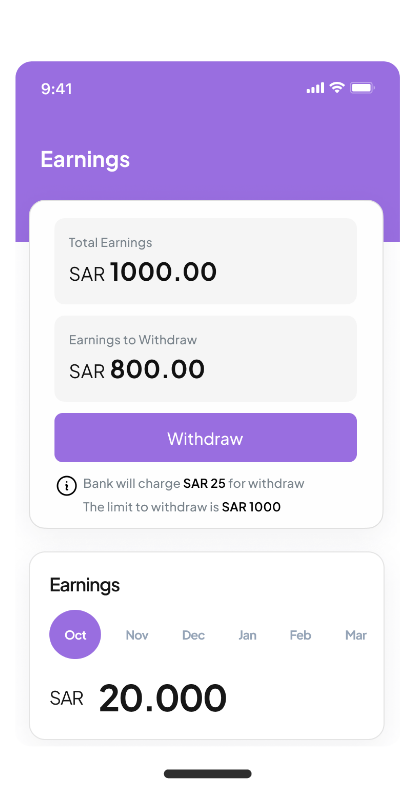Screen dimensions: 416x800
Task: Click the Total Earnings SAR 1000.00 card
Action: [x=206, y=261]
